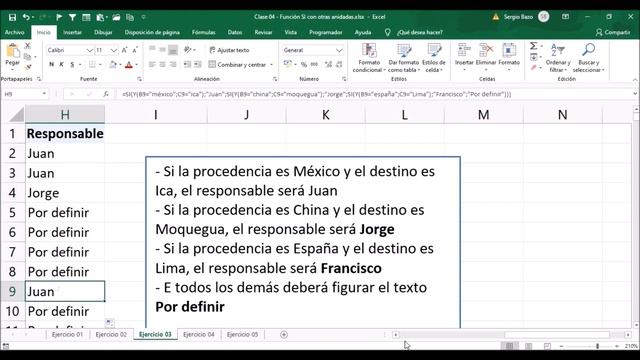Click the fx insert function icon
The width and height of the screenshot is (640, 360).
(x=106, y=94)
